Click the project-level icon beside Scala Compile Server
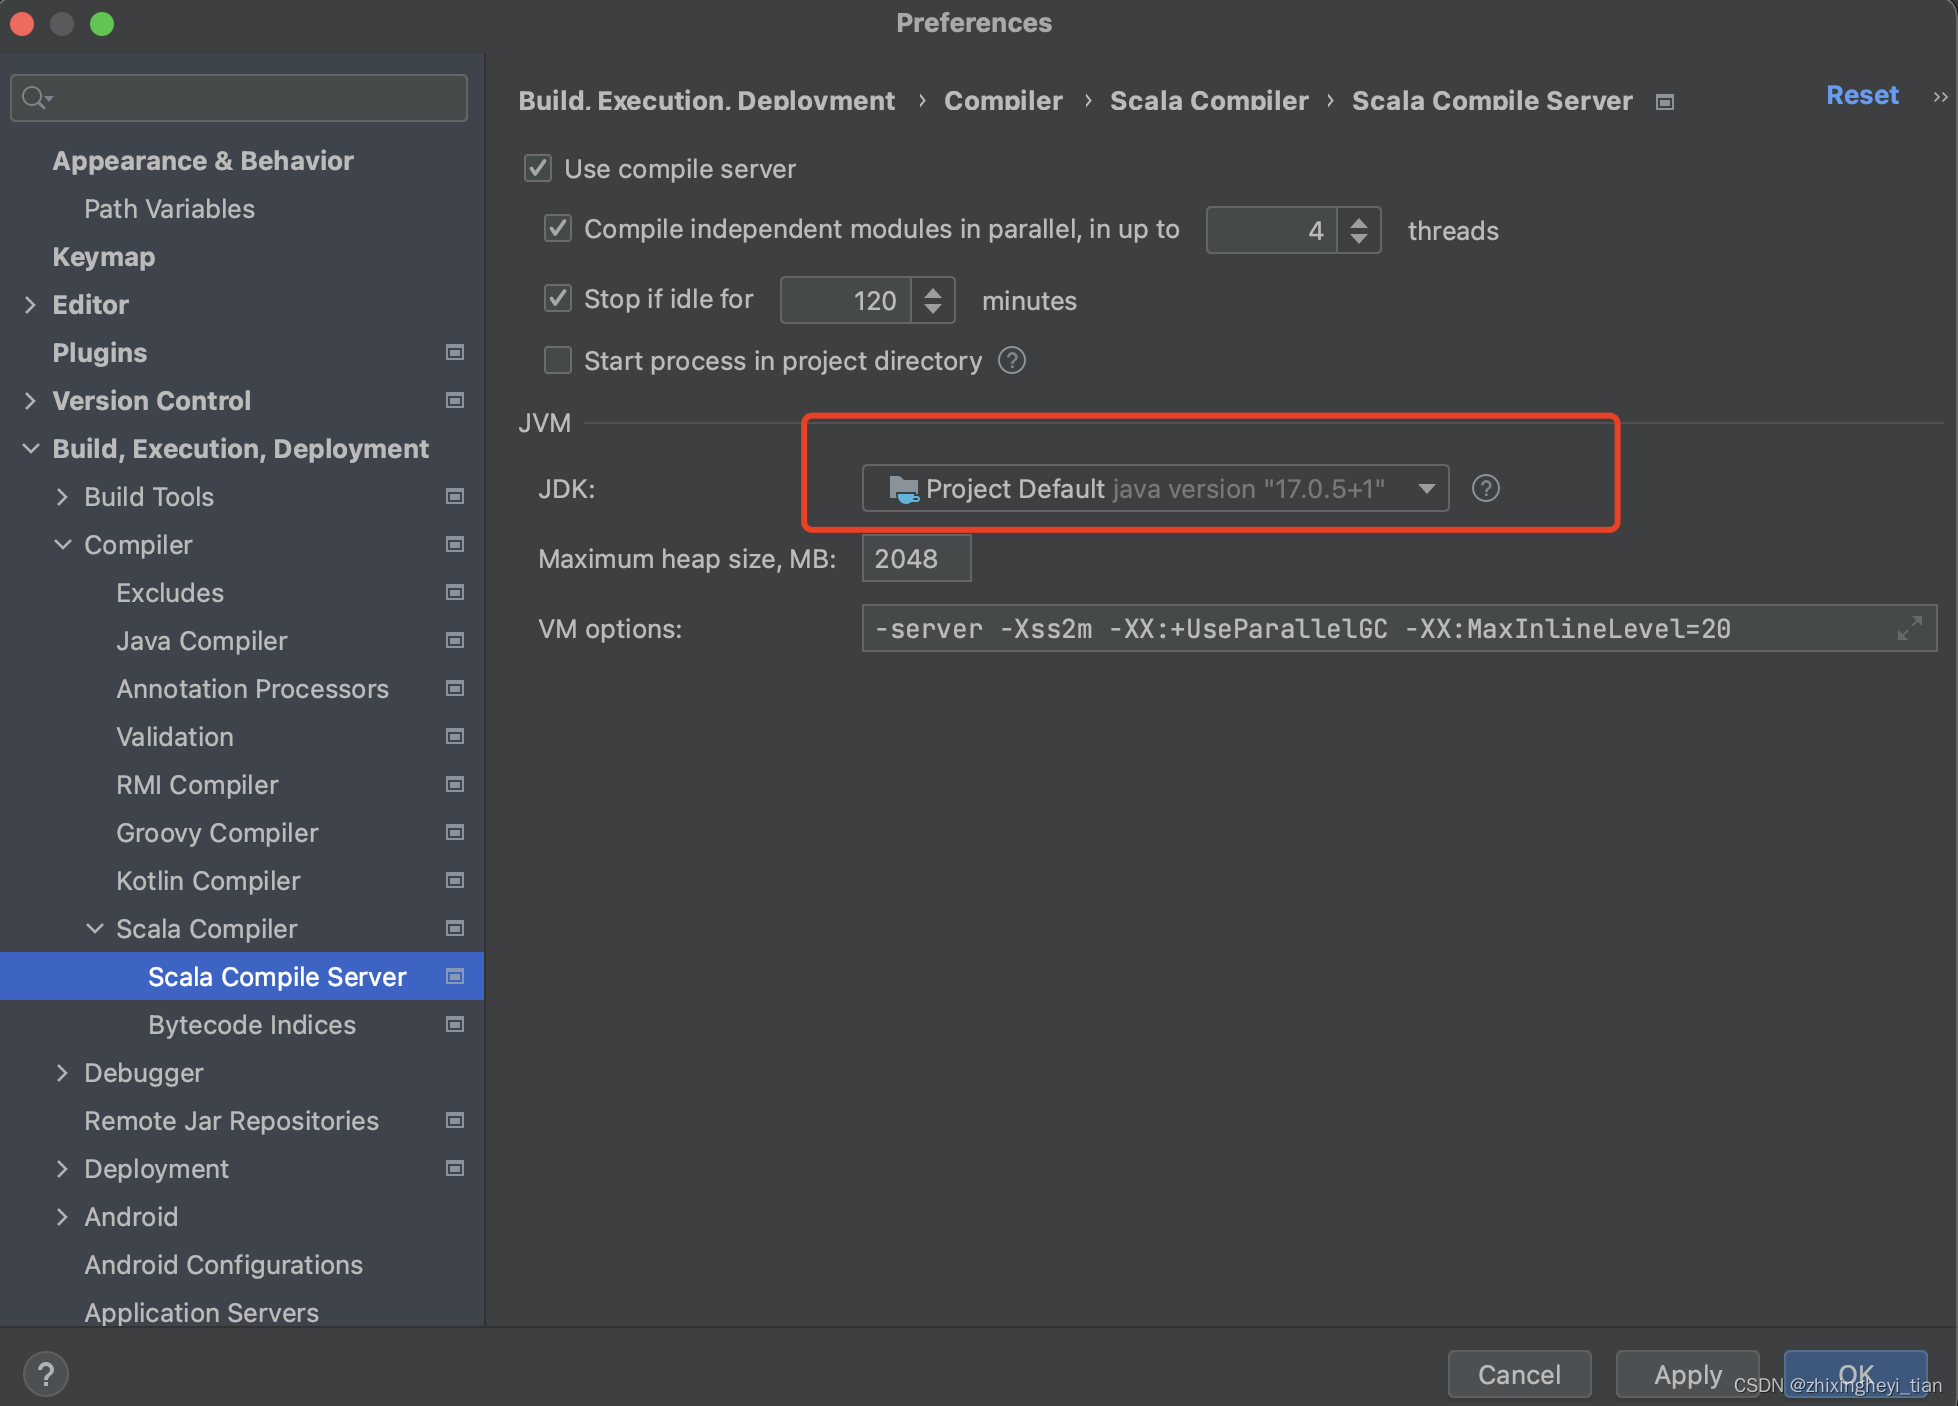 pos(455,976)
